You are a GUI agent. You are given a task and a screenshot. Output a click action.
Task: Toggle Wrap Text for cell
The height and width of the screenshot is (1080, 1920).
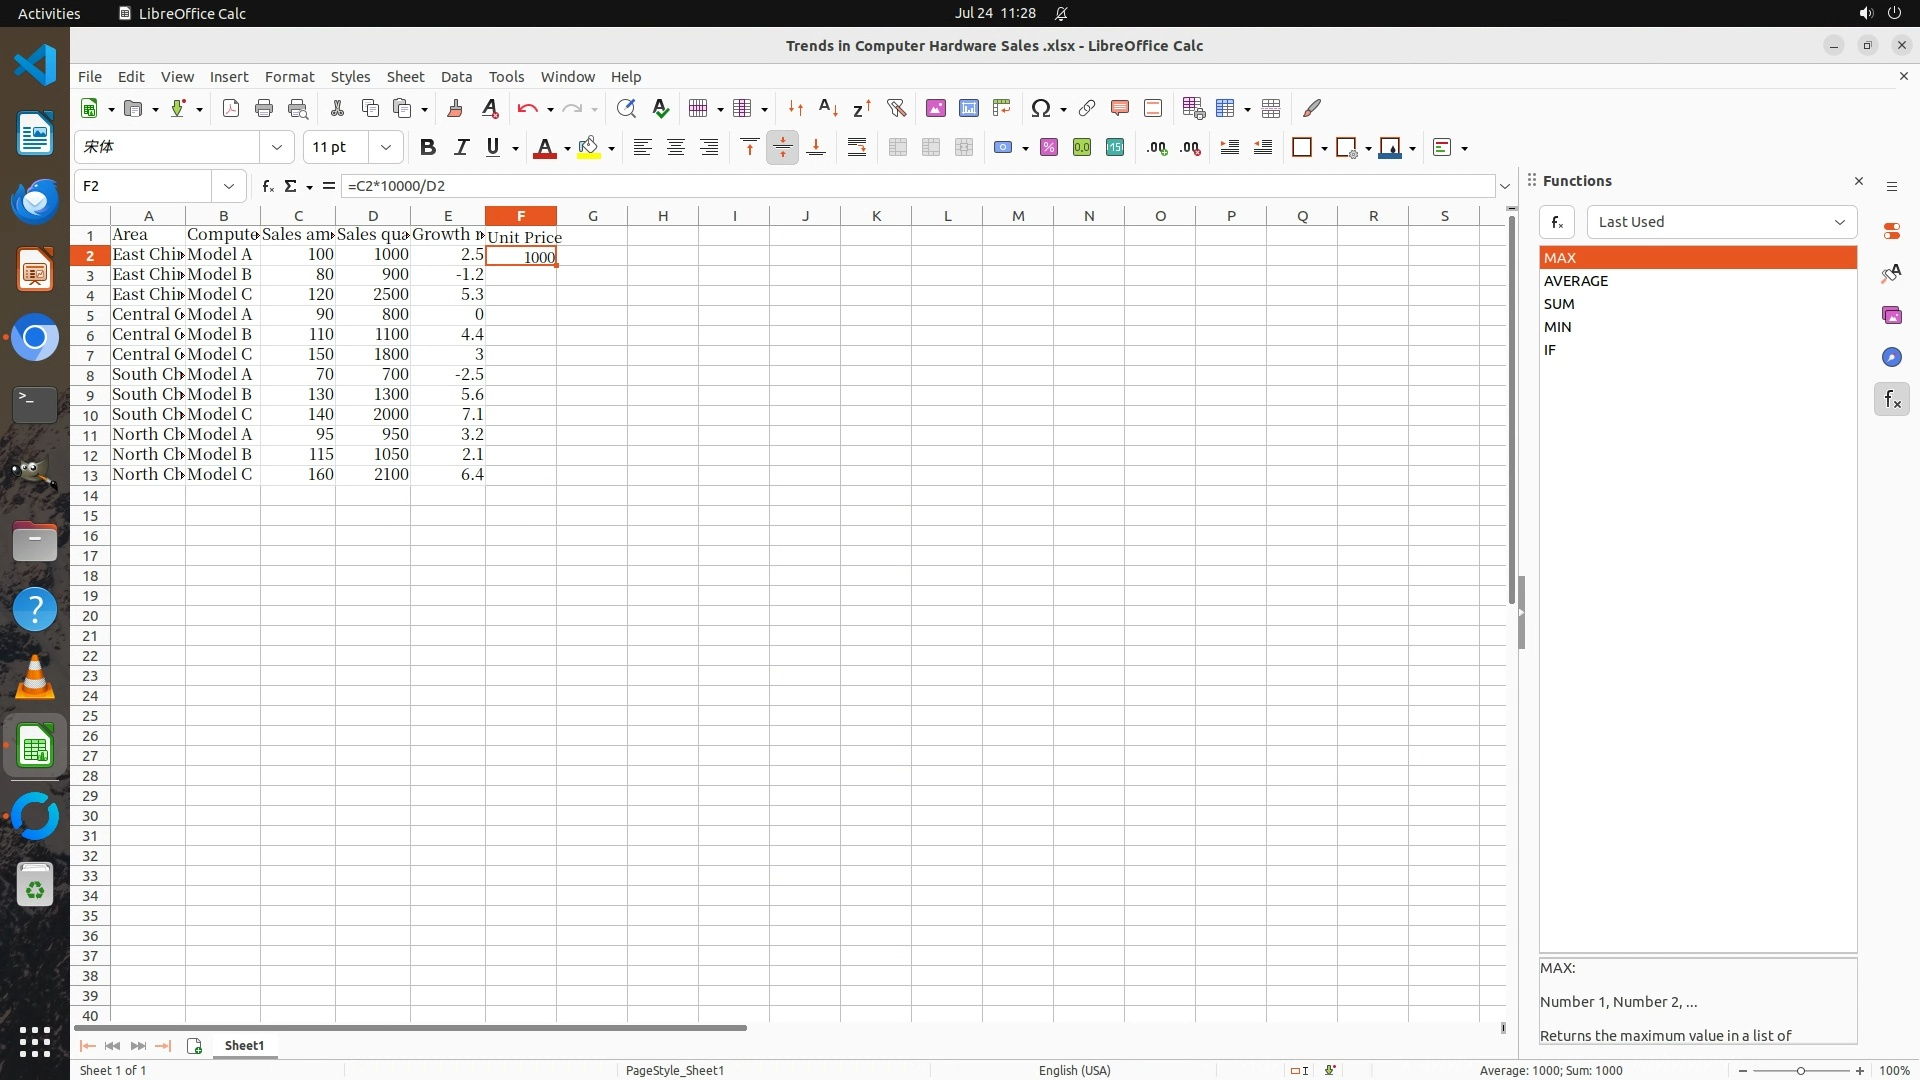[x=857, y=147]
